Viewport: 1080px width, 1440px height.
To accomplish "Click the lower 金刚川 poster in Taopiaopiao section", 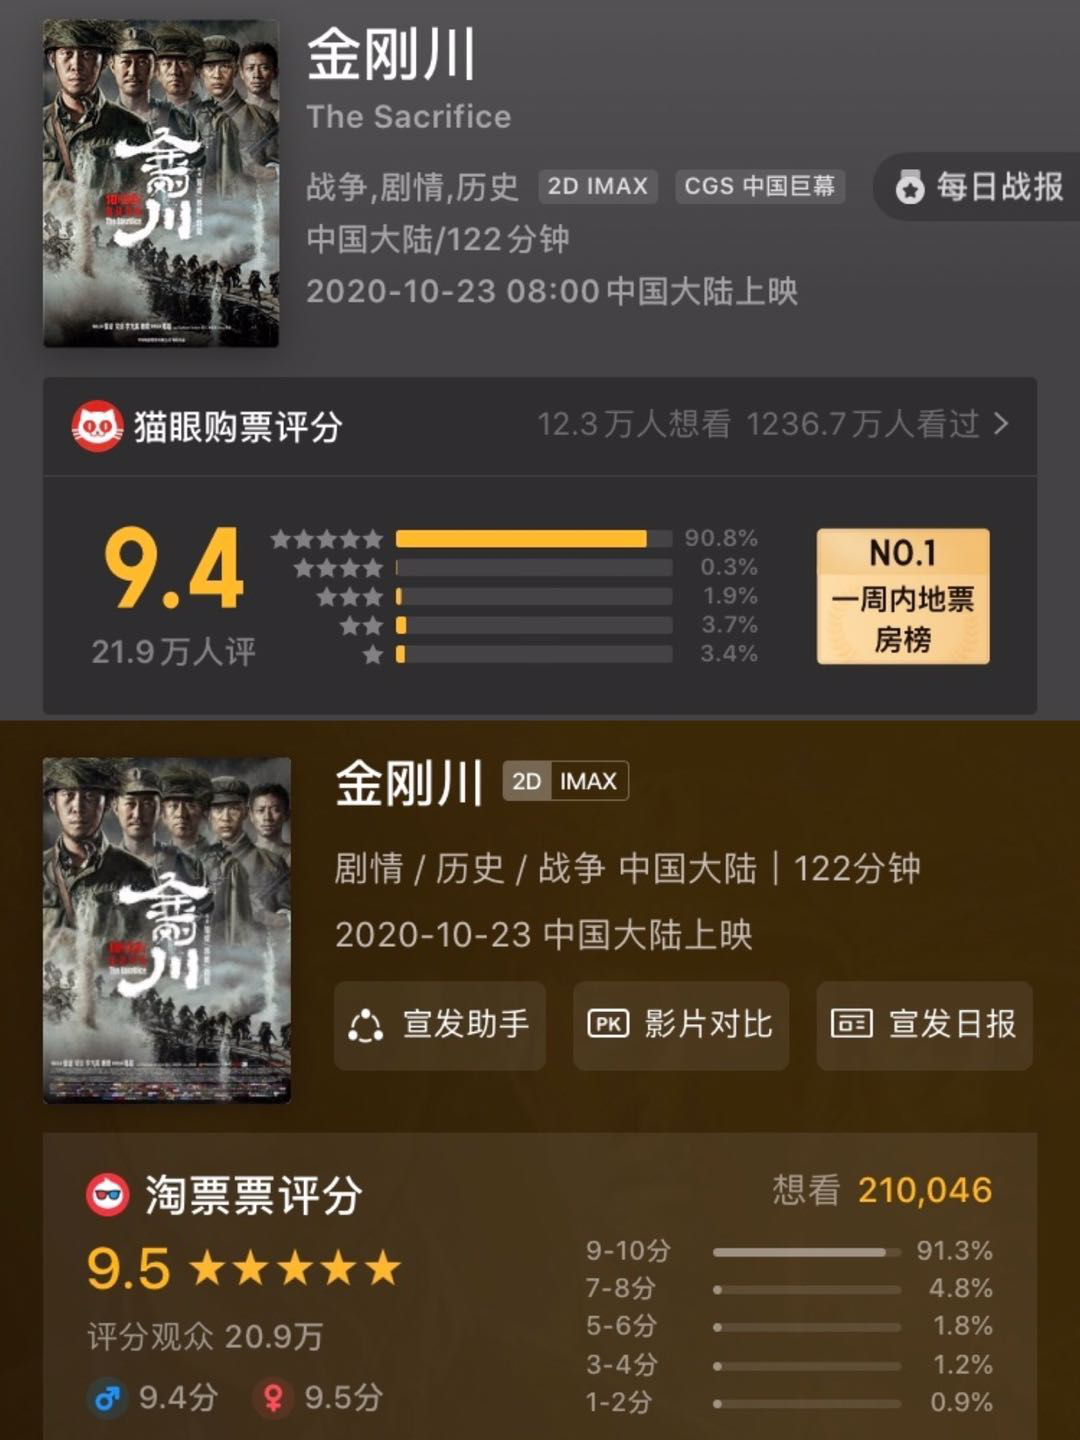I will [167, 930].
